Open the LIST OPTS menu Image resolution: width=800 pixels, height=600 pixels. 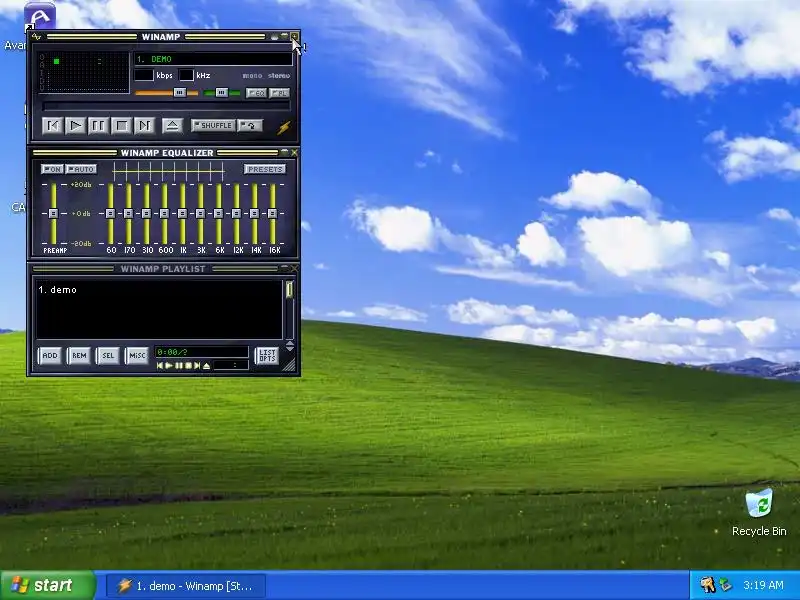click(x=267, y=356)
